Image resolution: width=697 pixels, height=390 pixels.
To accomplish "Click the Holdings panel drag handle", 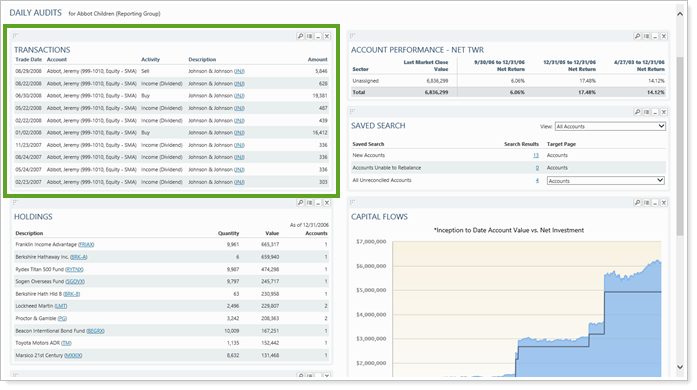I will point(16,202).
